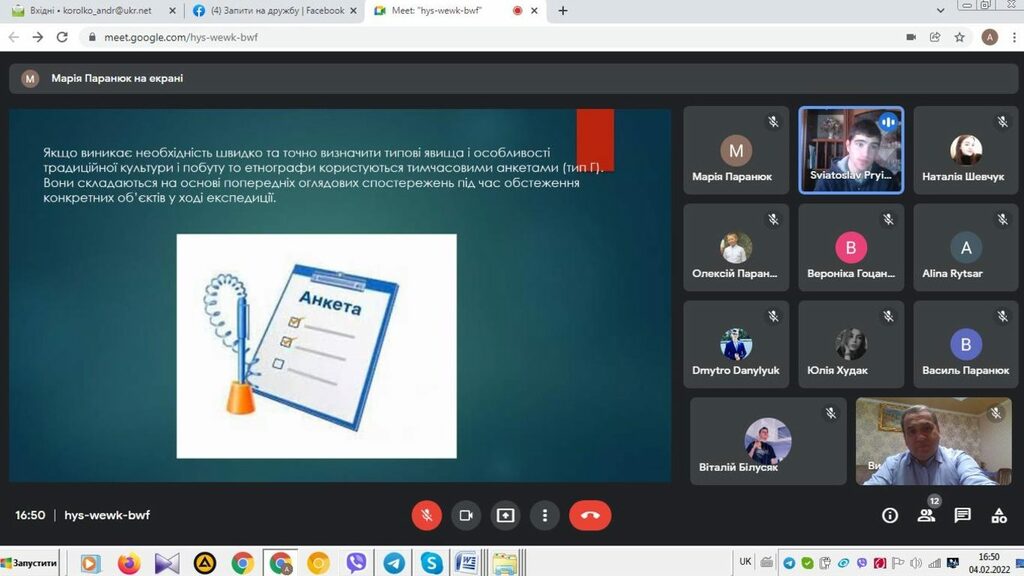The width and height of the screenshot is (1024, 576).
Task: Open Telegram from the taskbar
Action: 394,563
